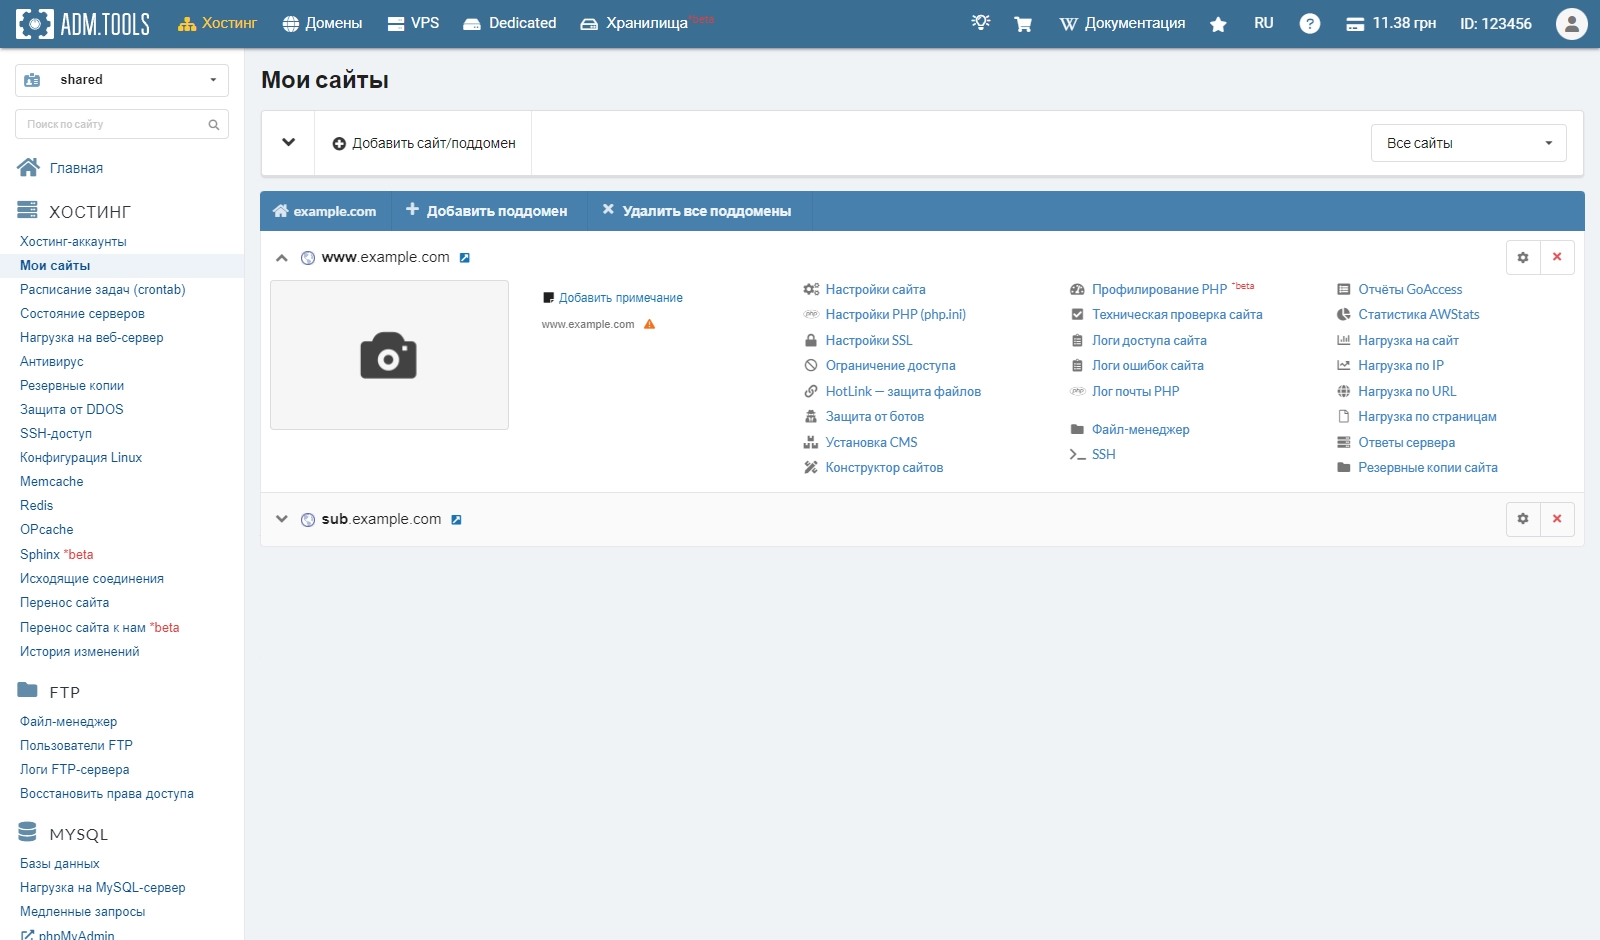The image size is (1600, 940).
Task: Open settings gear for www.example.com
Action: click(x=1523, y=257)
